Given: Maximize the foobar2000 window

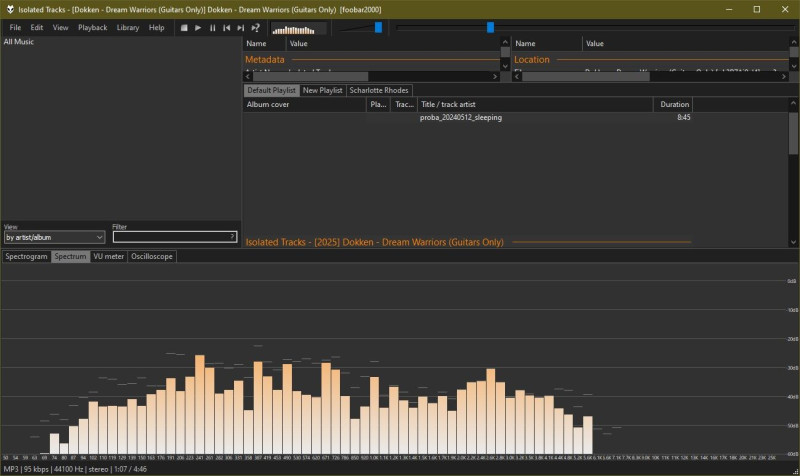Looking at the screenshot, I should (757, 9).
